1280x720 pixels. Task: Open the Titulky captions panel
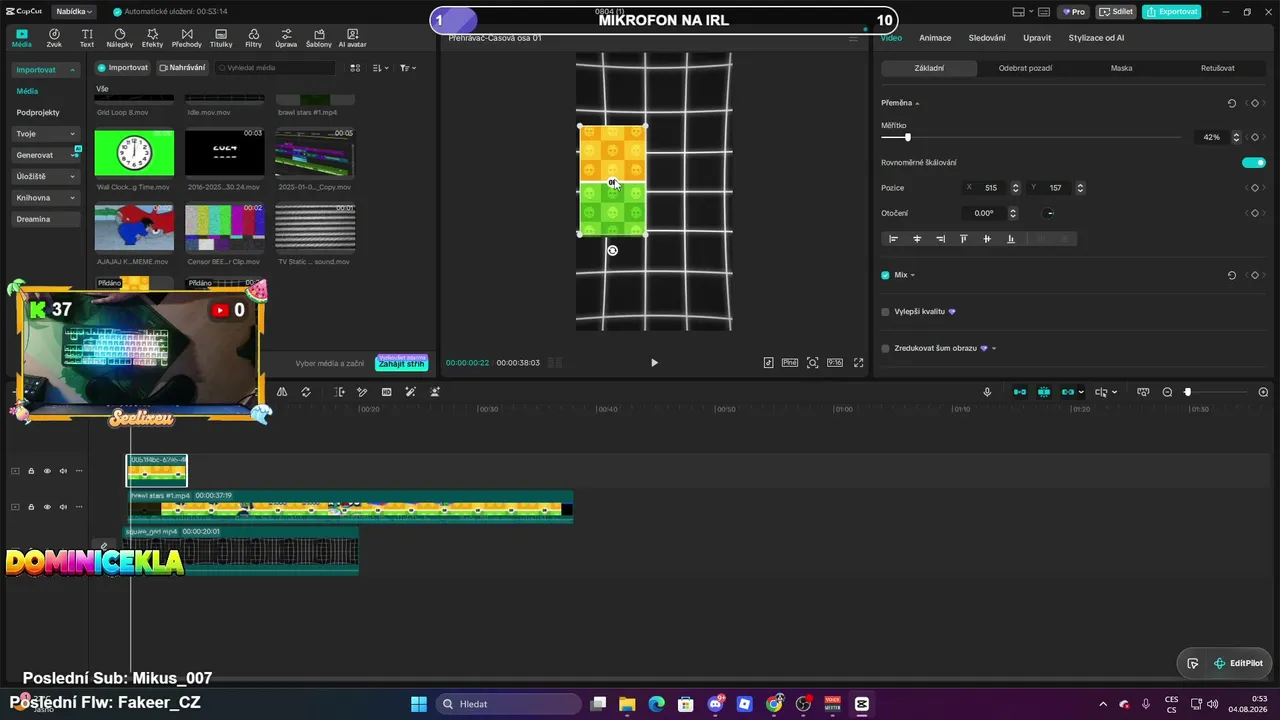tap(221, 38)
